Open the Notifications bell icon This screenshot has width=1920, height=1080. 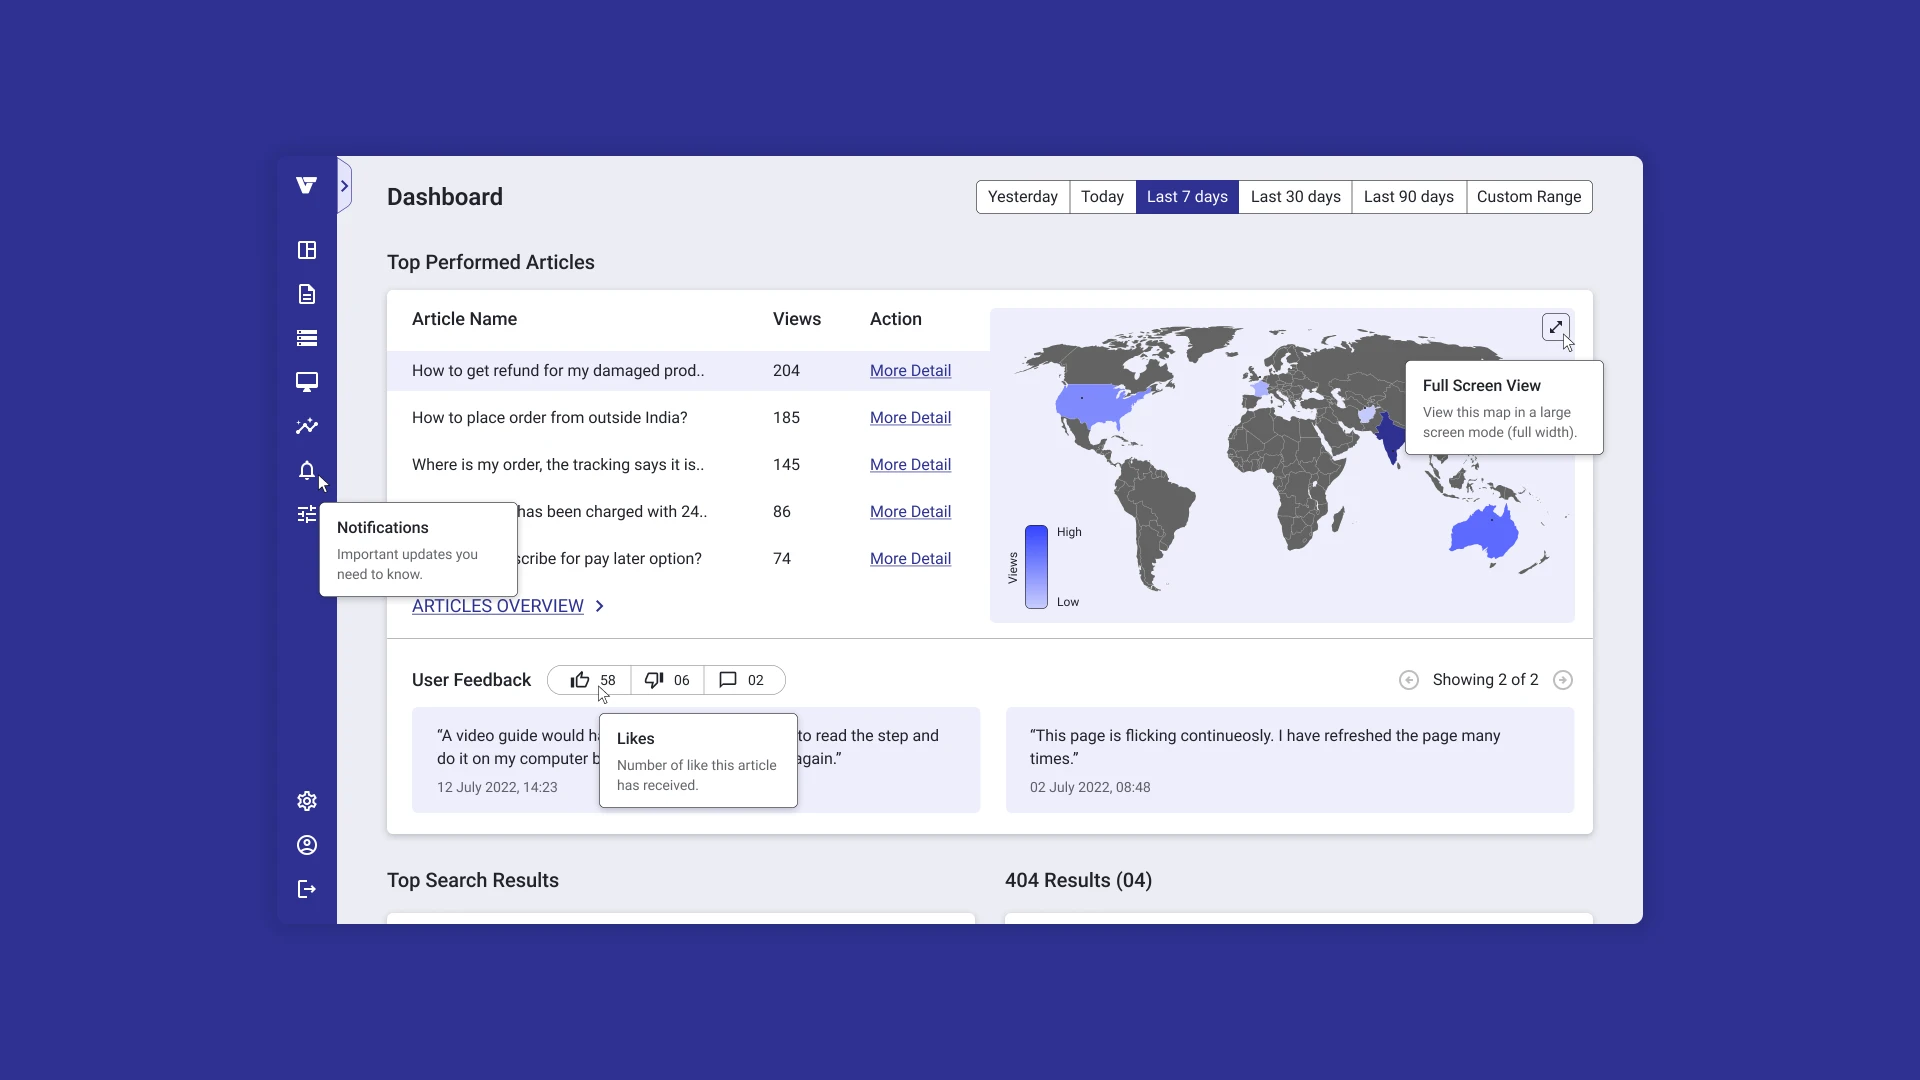tap(307, 470)
